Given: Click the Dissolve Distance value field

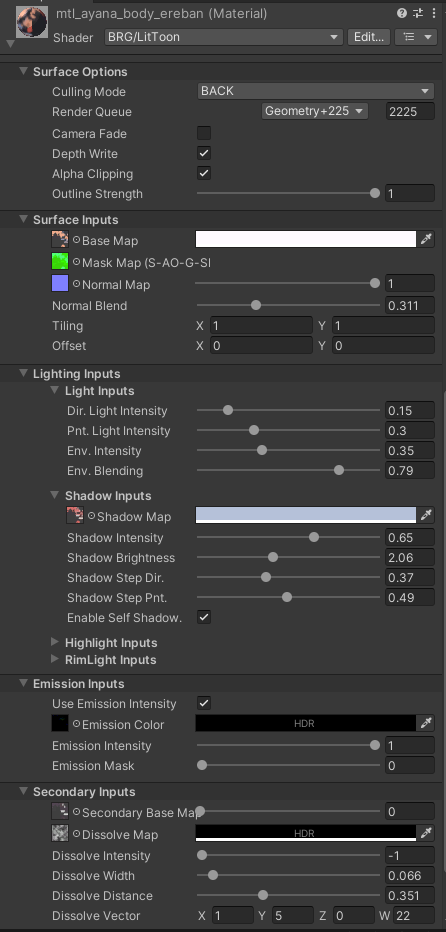Looking at the screenshot, I should [x=410, y=895].
